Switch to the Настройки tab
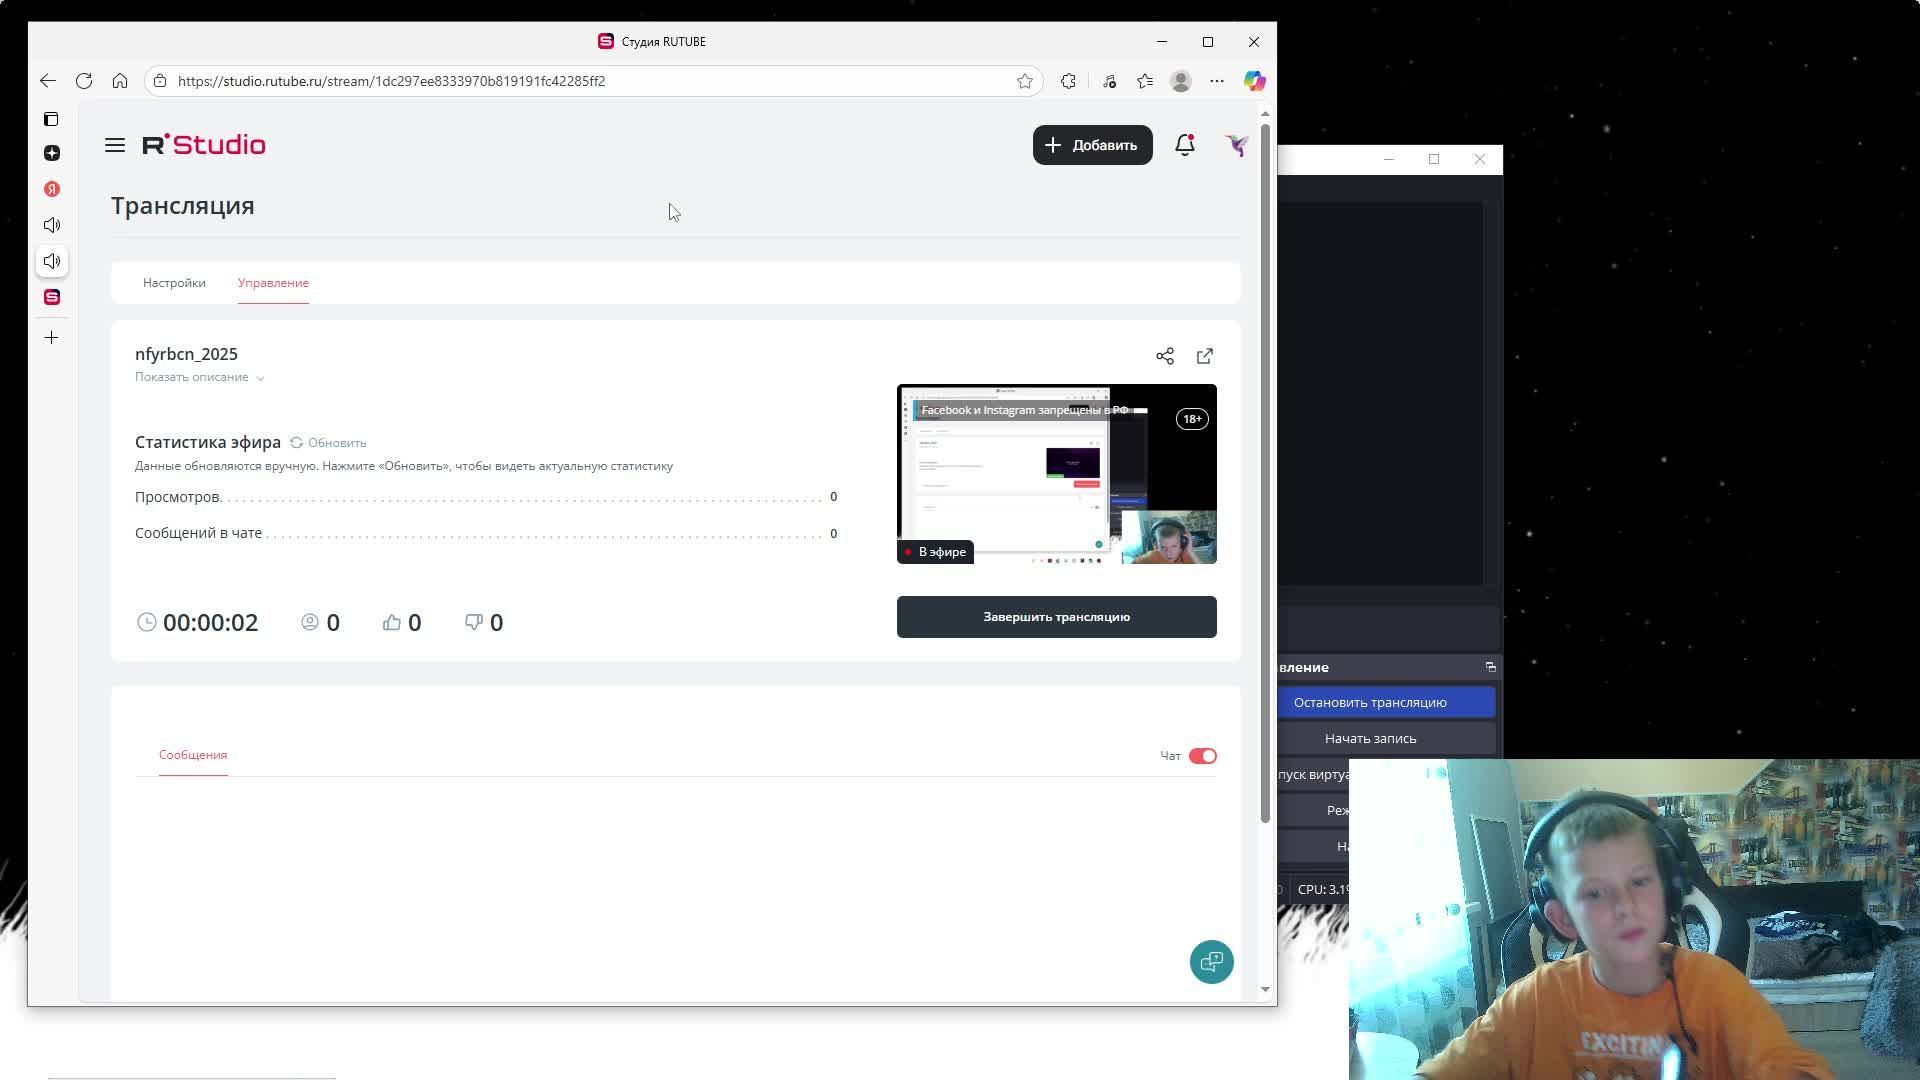 174,283
